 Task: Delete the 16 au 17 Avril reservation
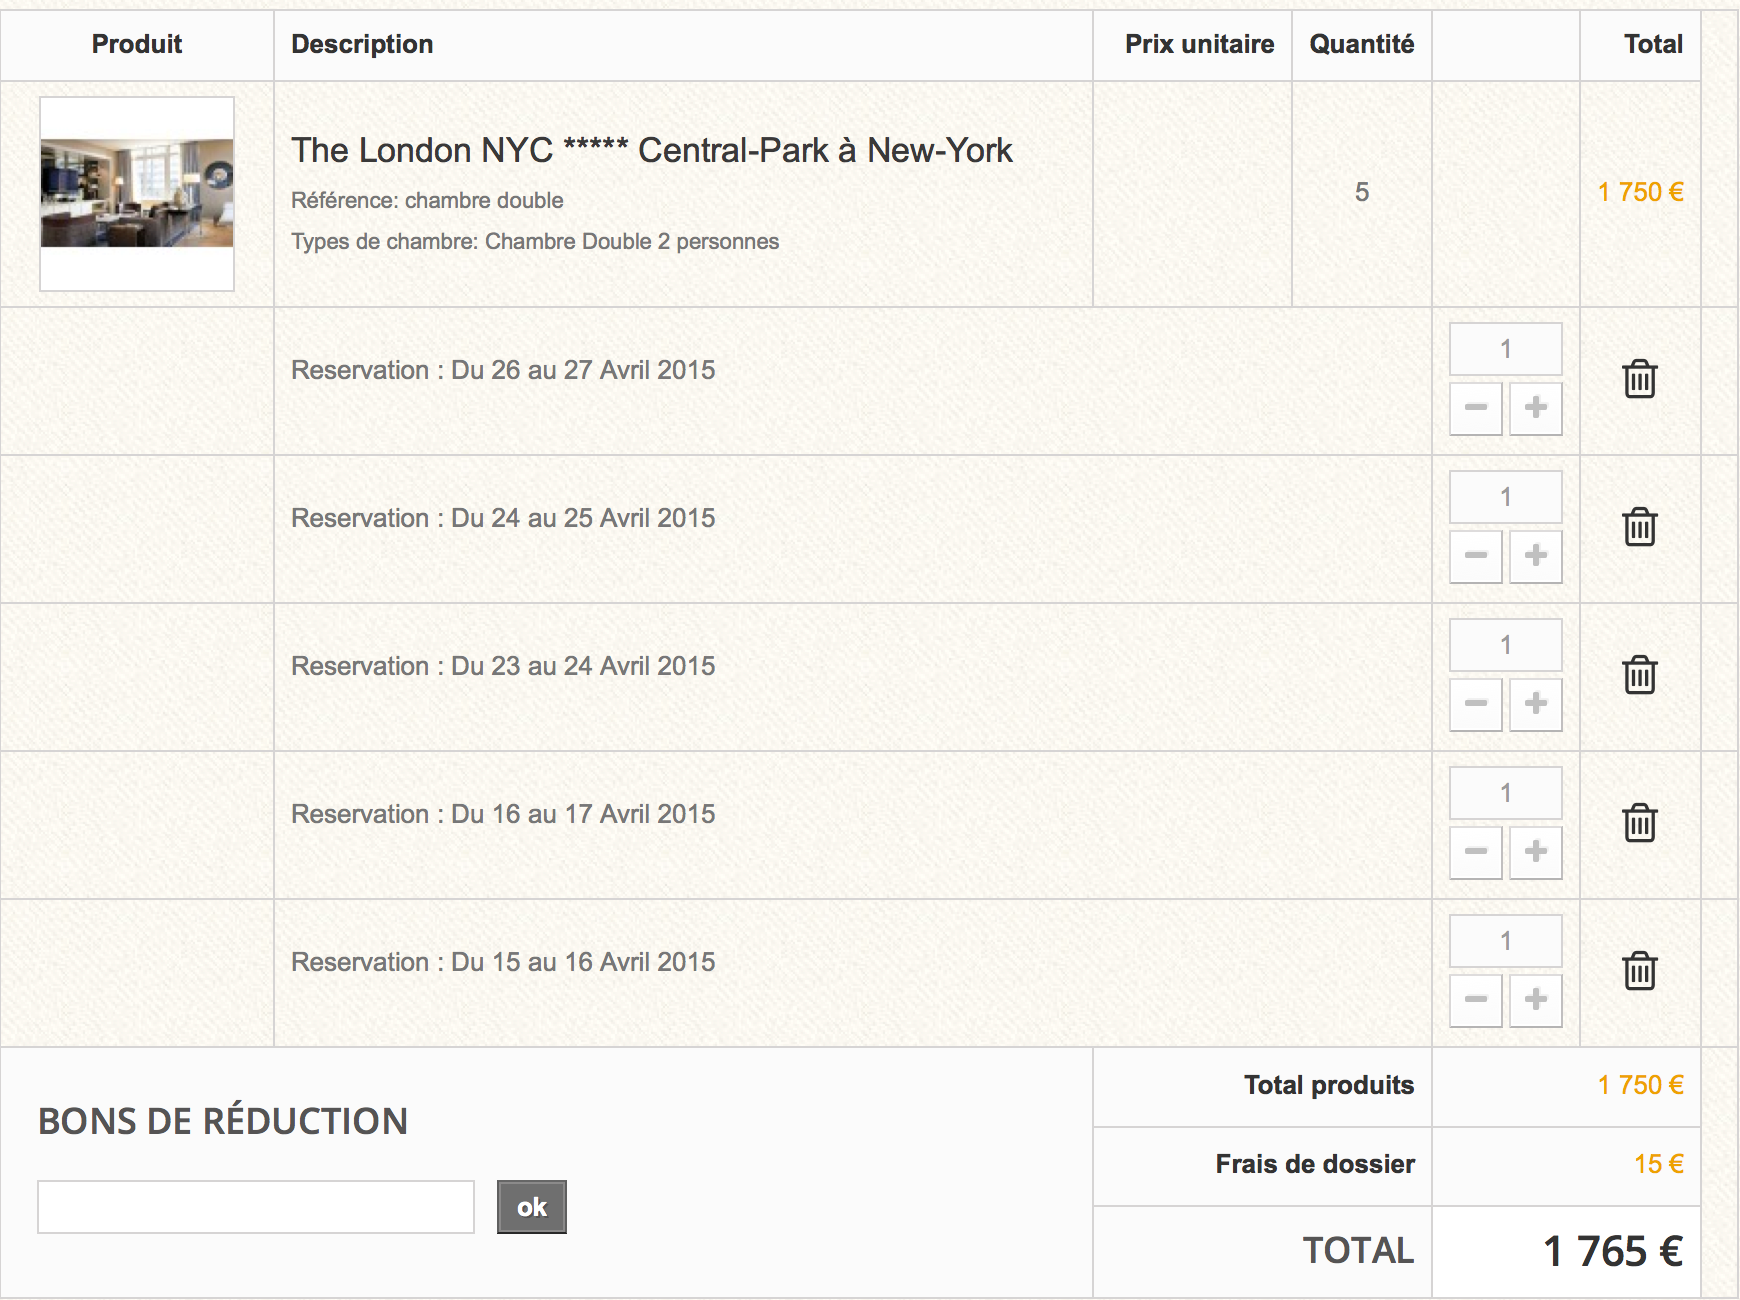1640,823
